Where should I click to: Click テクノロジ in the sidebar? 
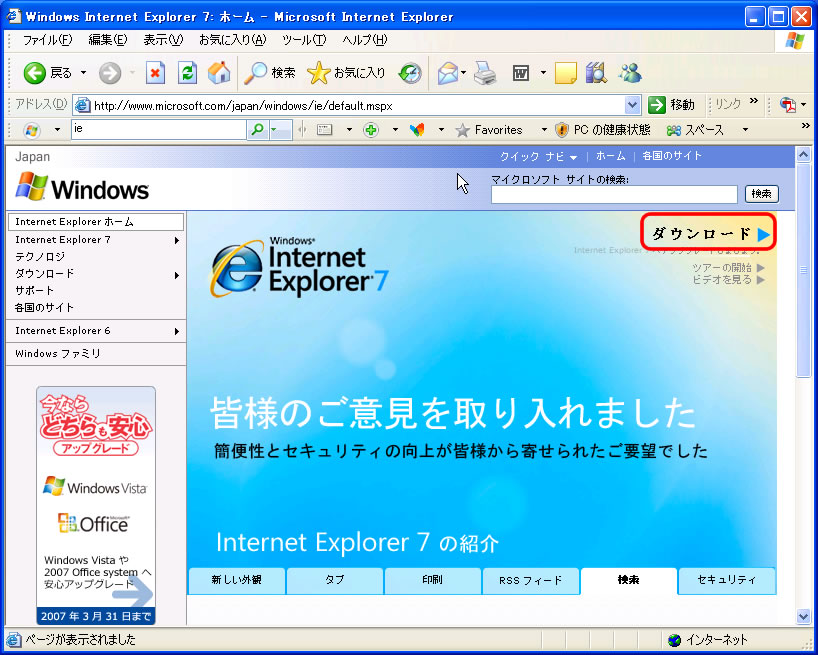point(40,257)
